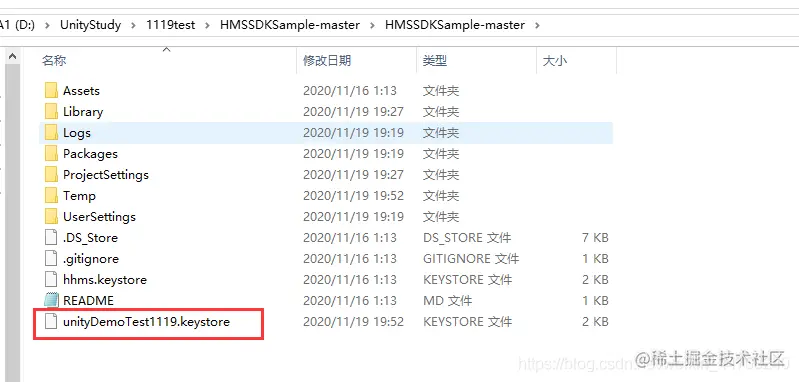This screenshot has height=382, width=799.
Task: Select the Temp folder icon
Action: pos(51,196)
